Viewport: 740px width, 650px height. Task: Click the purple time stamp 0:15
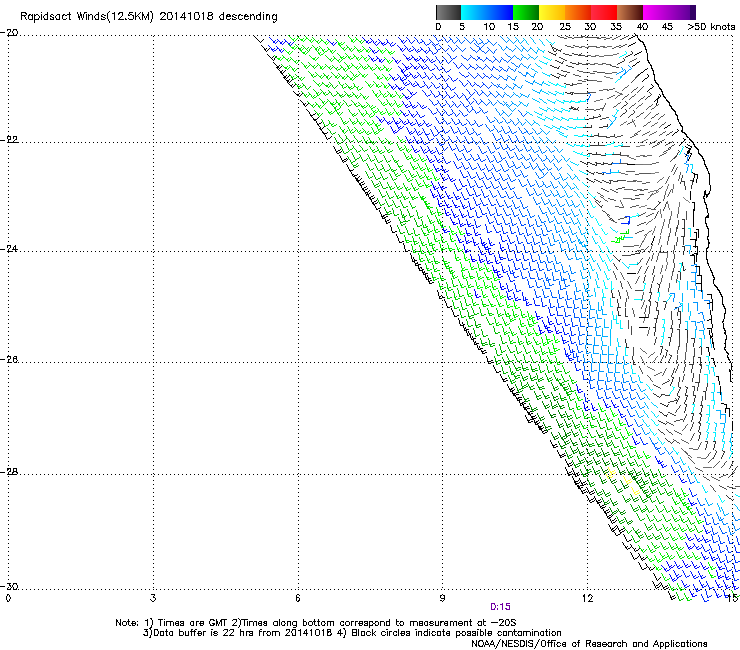500,607
